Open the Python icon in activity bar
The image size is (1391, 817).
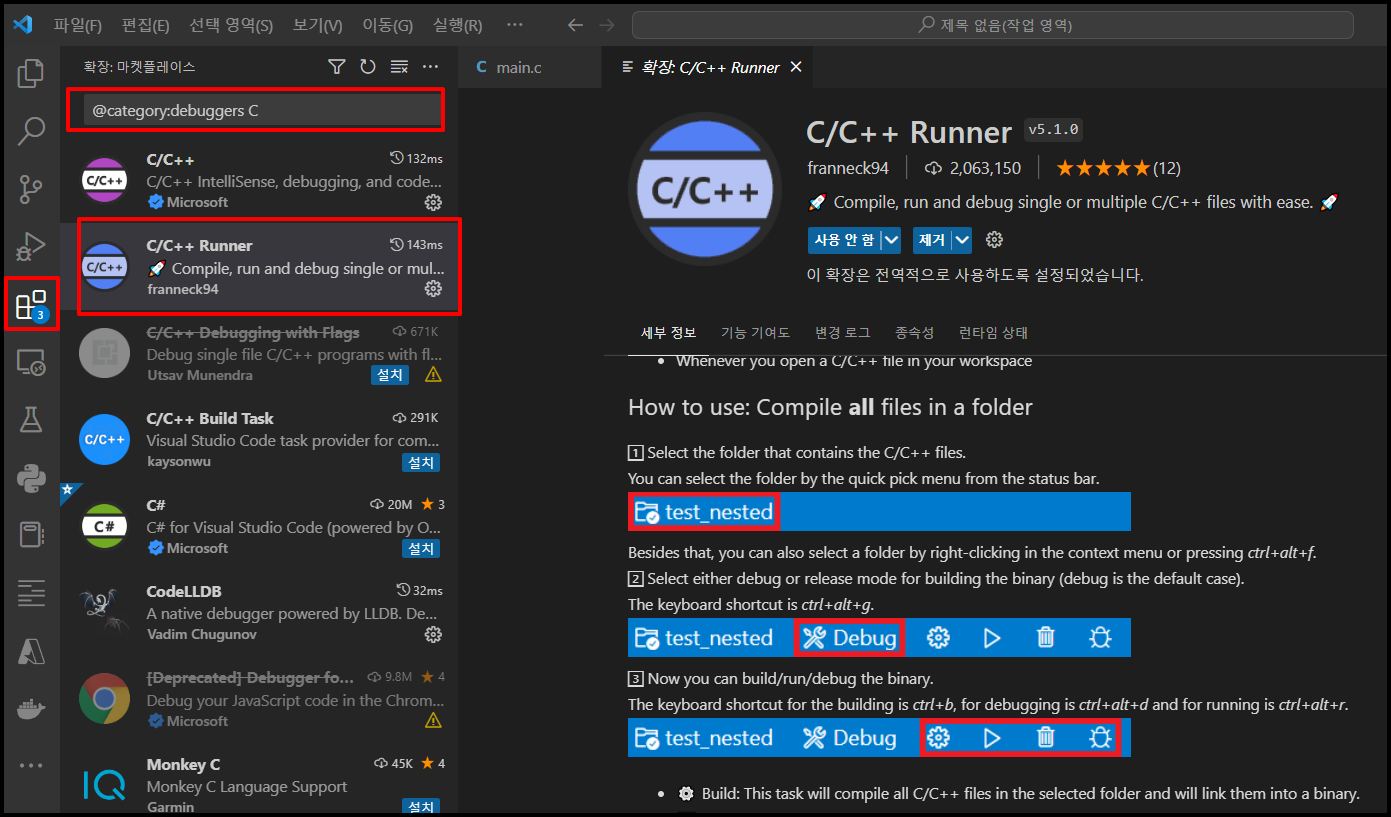(31, 478)
